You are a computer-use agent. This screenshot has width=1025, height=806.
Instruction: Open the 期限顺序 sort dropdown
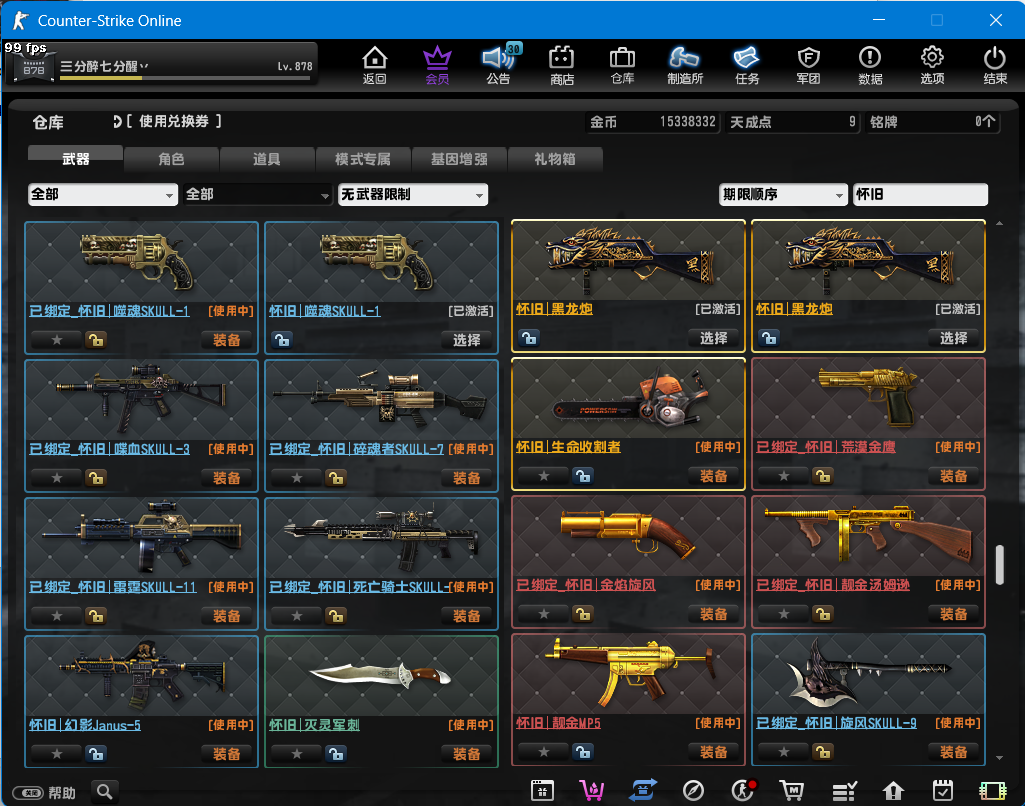(783, 195)
